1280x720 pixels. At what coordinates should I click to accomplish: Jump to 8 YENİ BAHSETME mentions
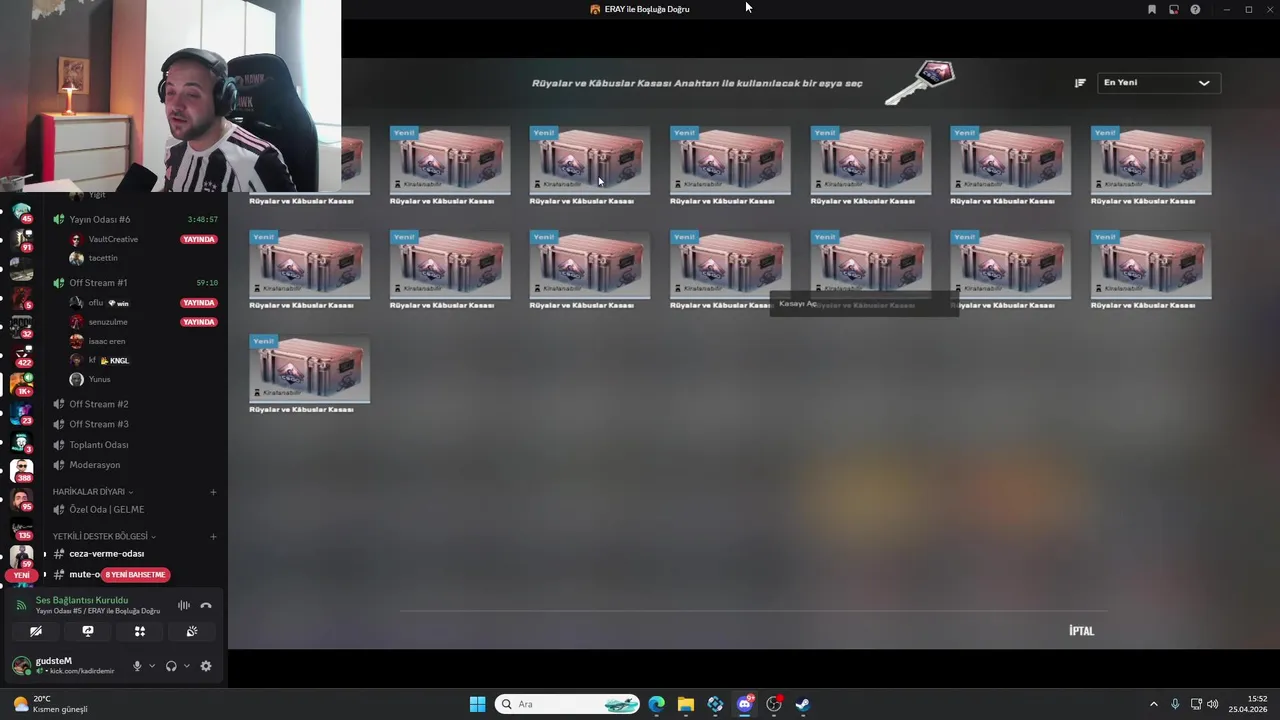(x=135, y=575)
